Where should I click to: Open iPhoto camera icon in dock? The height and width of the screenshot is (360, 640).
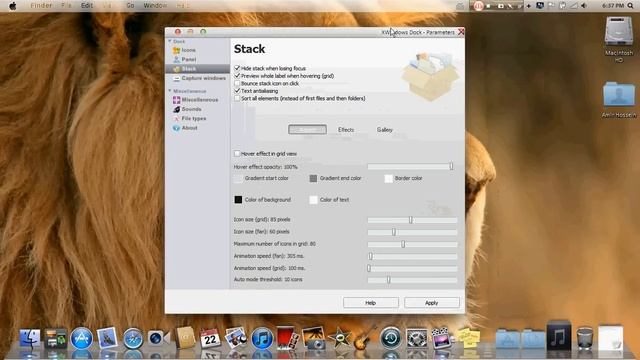(313, 338)
